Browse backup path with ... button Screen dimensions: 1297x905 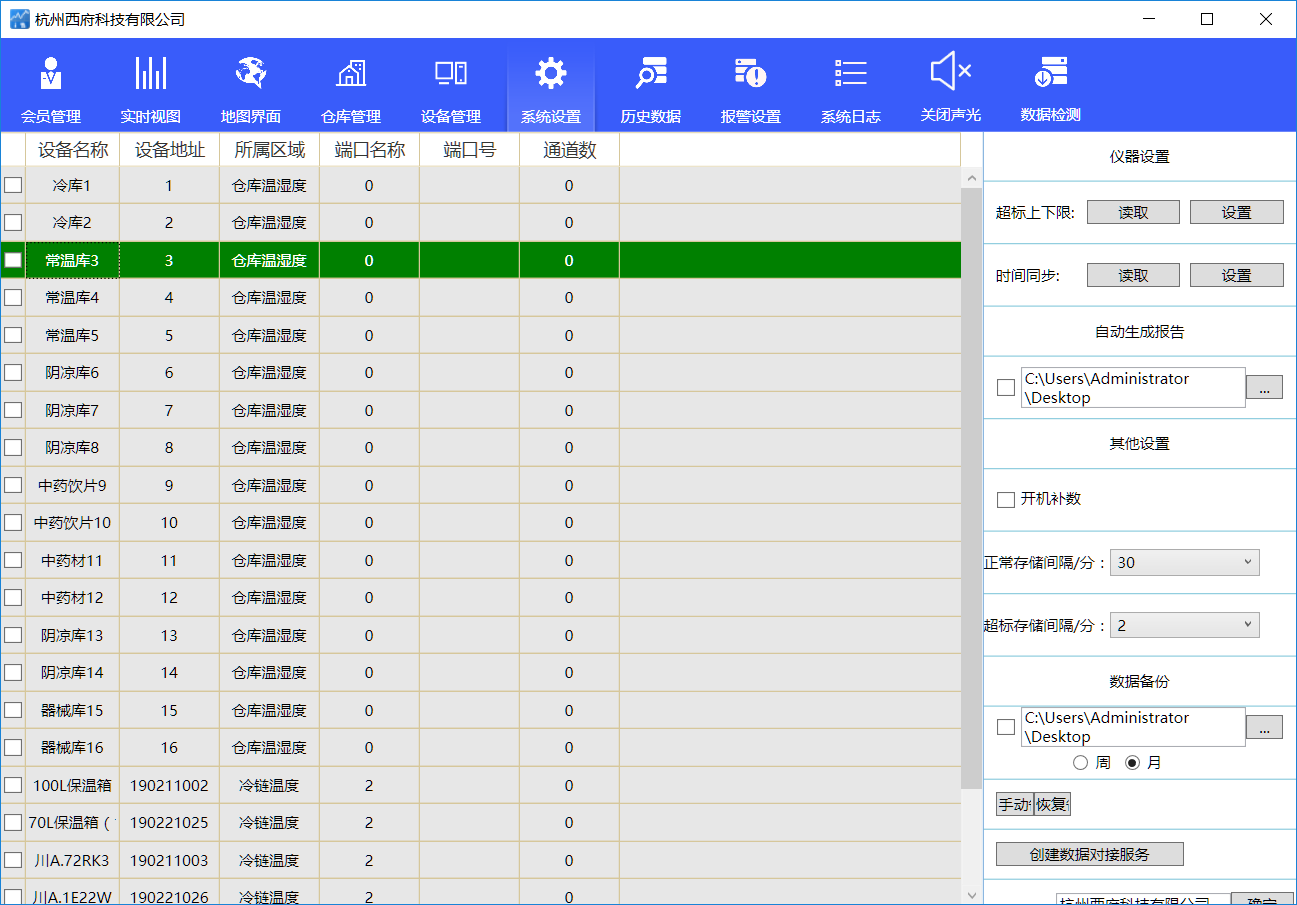tap(1264, 727)
